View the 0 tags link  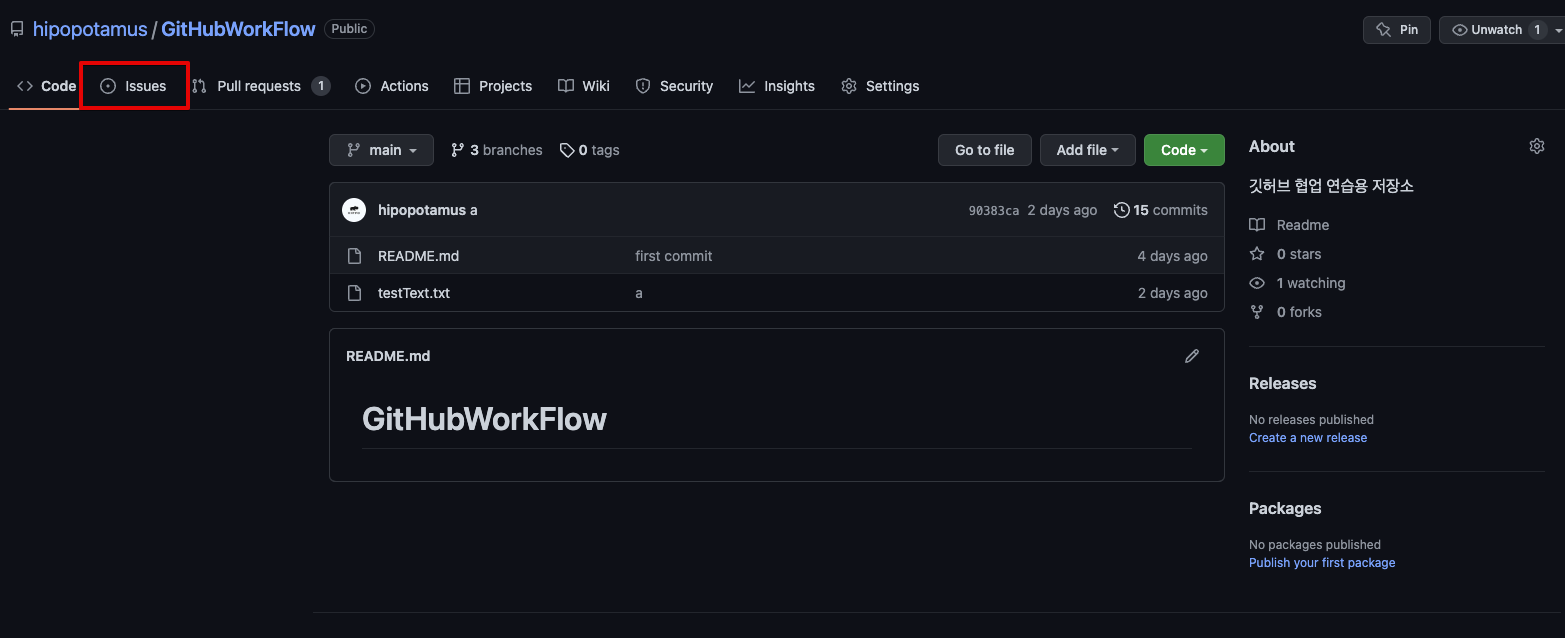pos(590,150)
